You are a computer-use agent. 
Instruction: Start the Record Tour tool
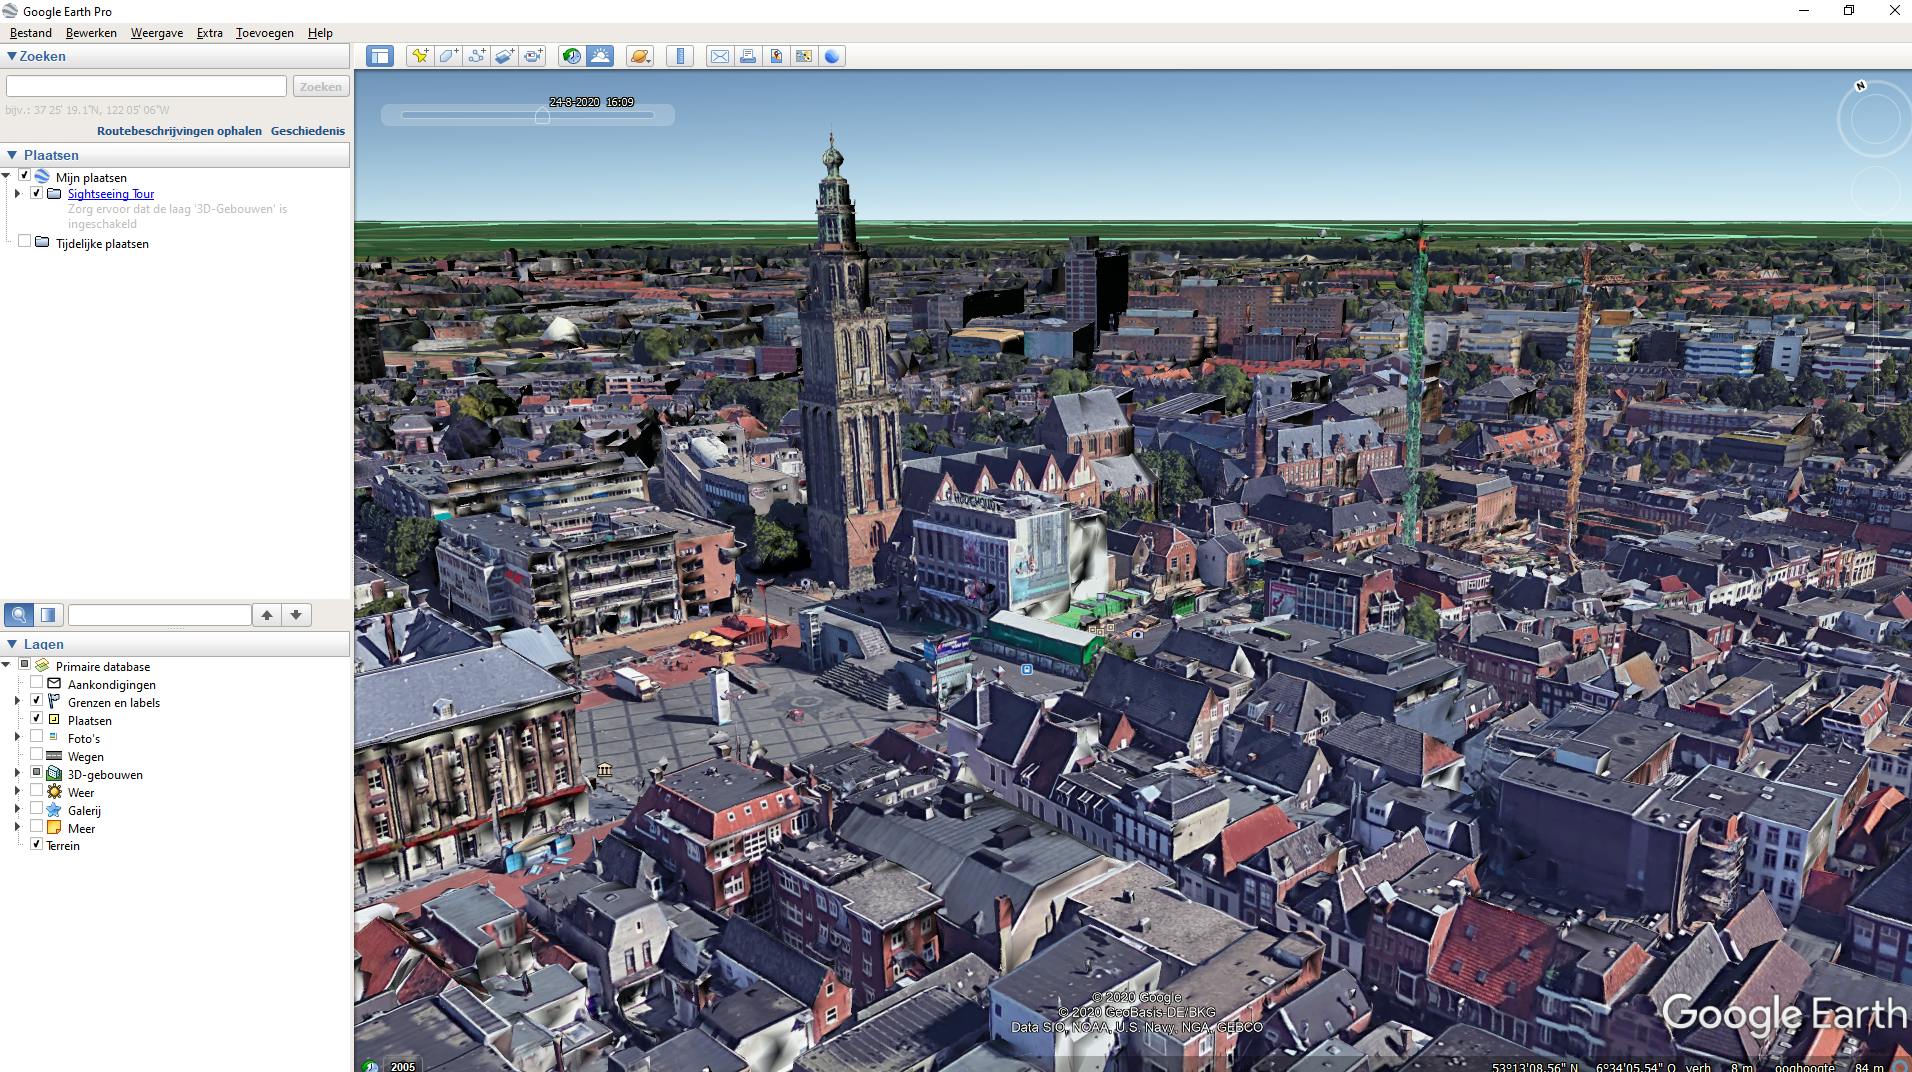point(533,56)
